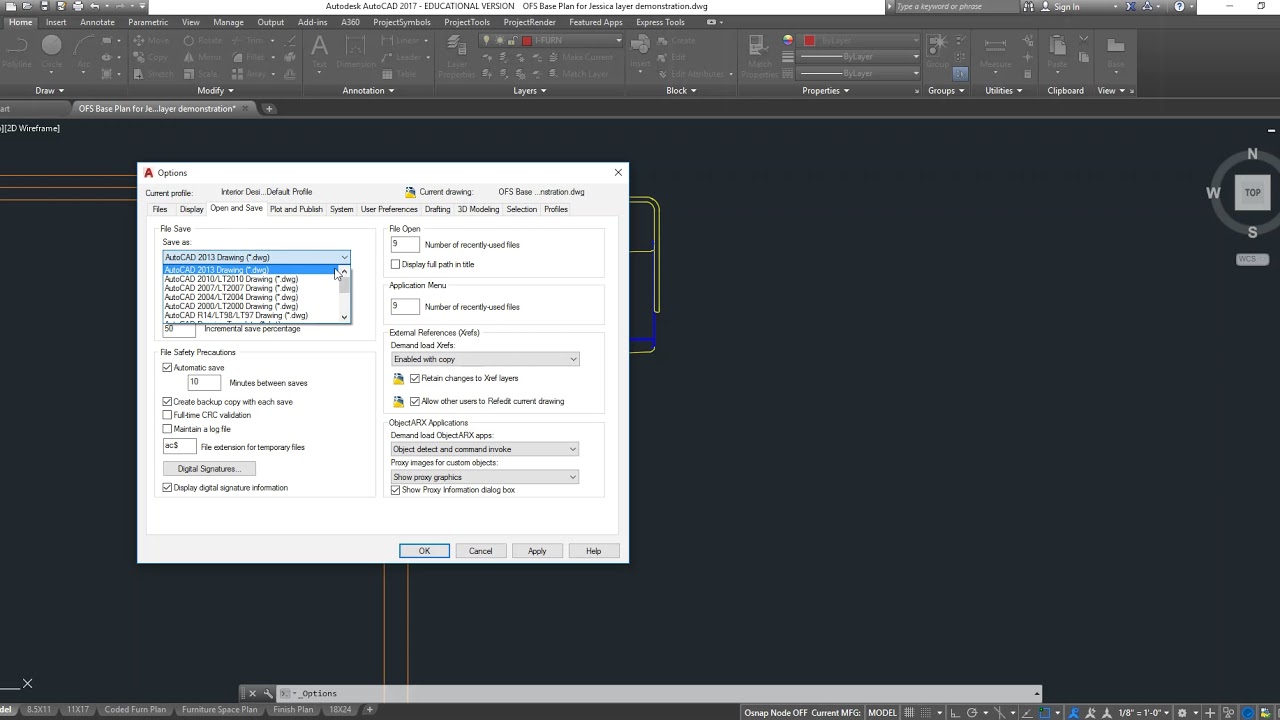Enable Full-time CRC validation
This screenshot has height=720, width=1280.
coord(167,415)
